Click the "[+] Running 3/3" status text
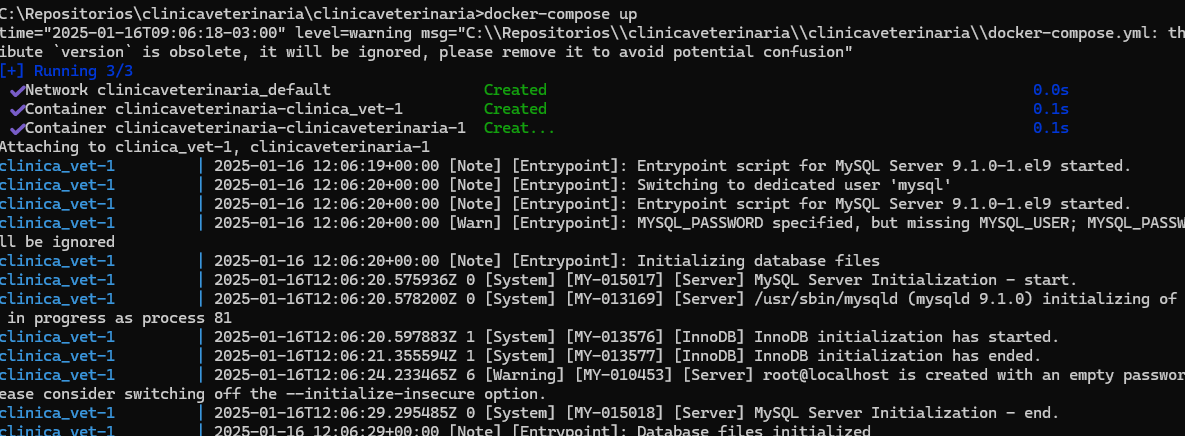The image size is (1185, 436). point(66,71)
